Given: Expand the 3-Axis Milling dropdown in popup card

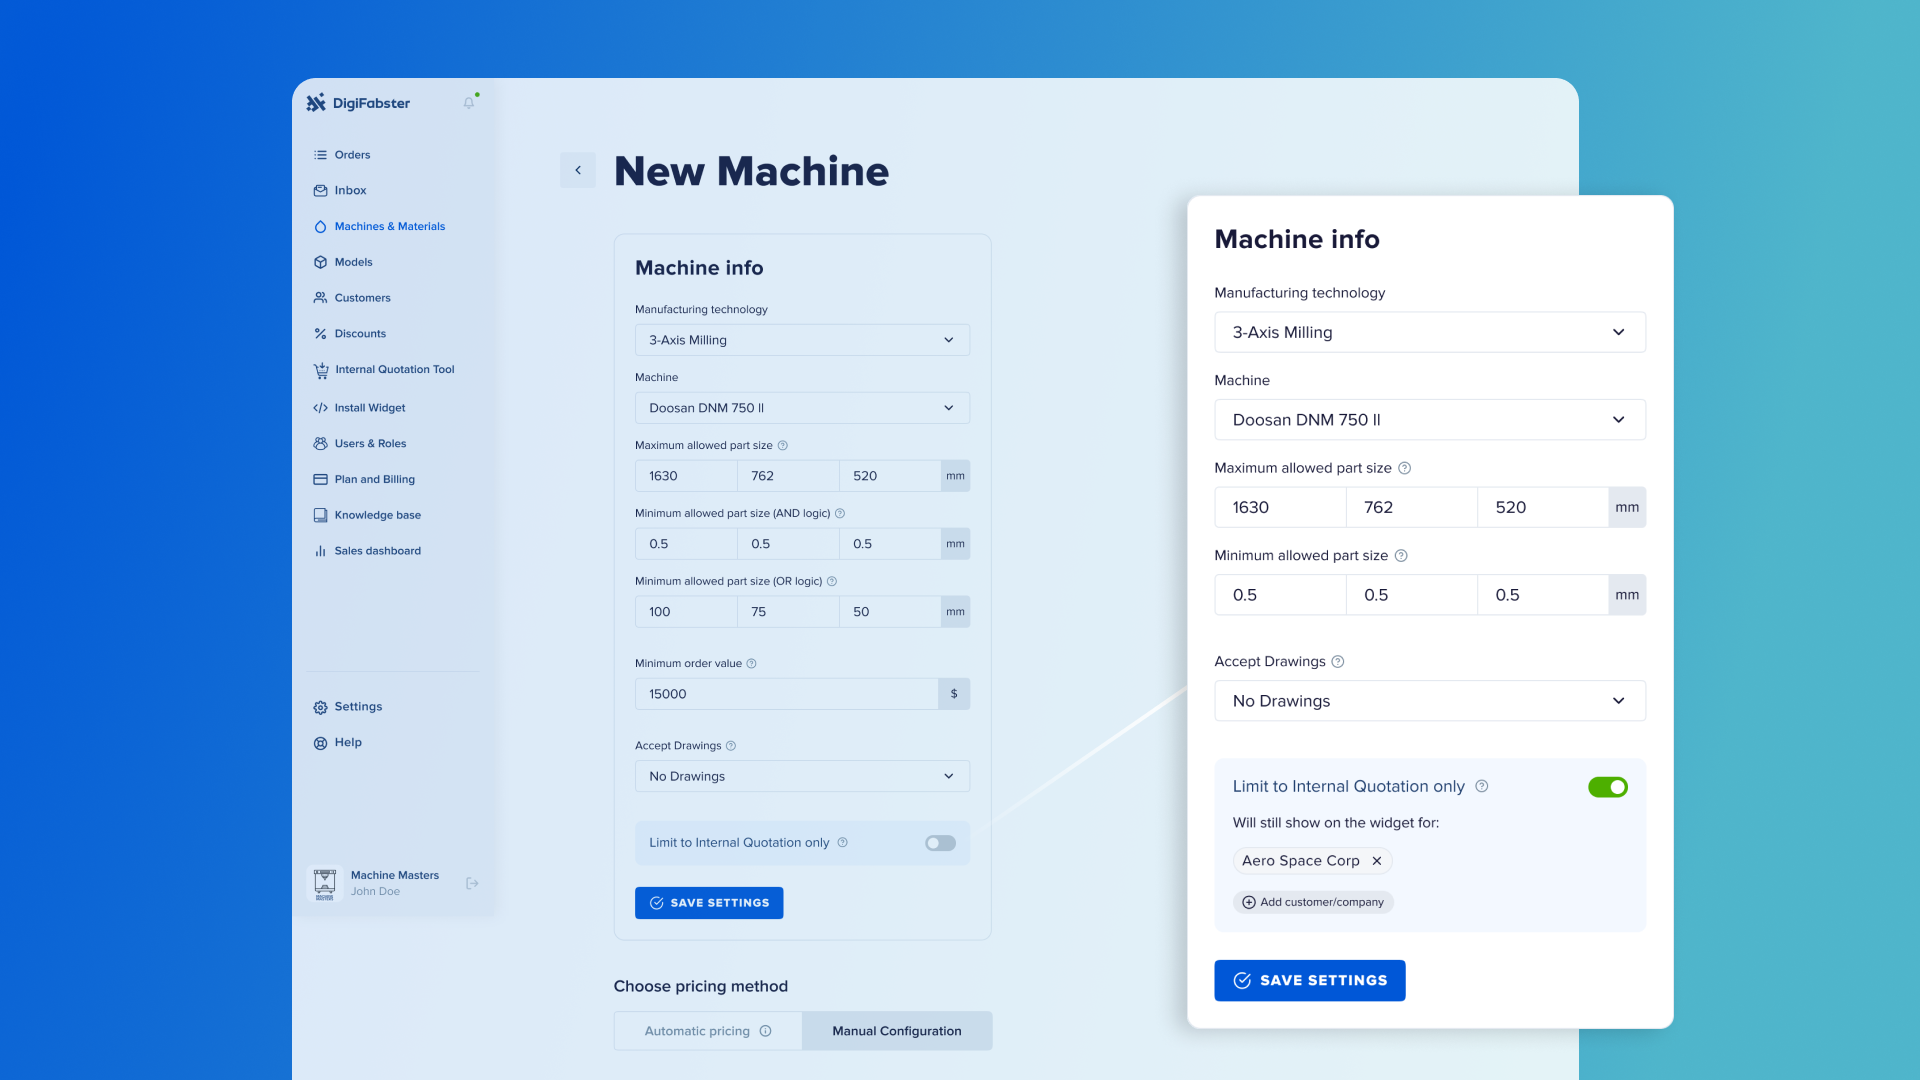Looking at the screenshot, I should [1429, 332].
